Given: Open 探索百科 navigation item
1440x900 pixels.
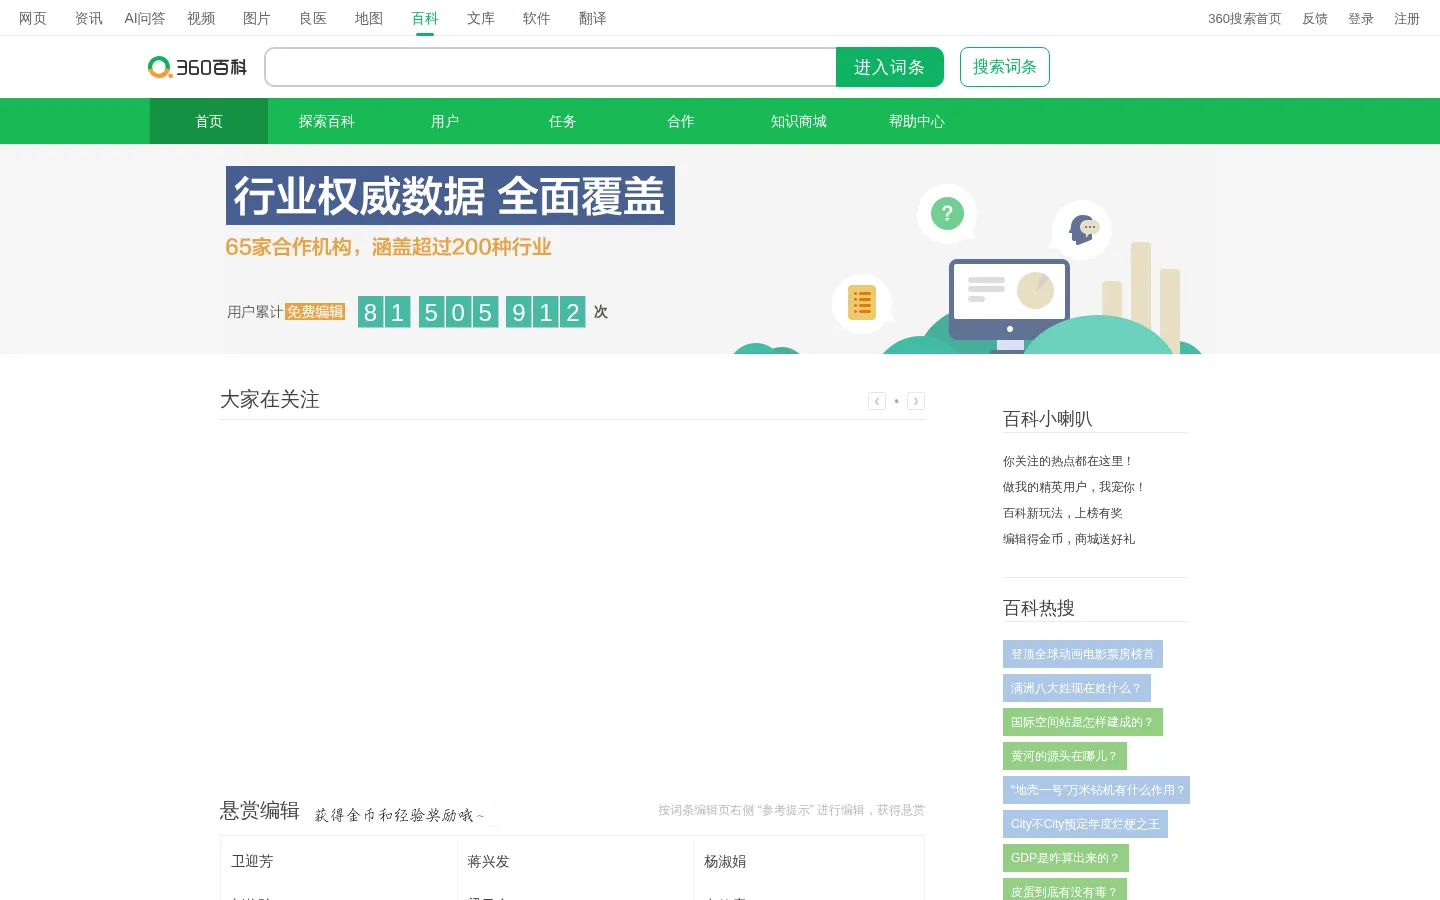Looking at the screenshot, I should pyautogui.click(x=327, y=121).
